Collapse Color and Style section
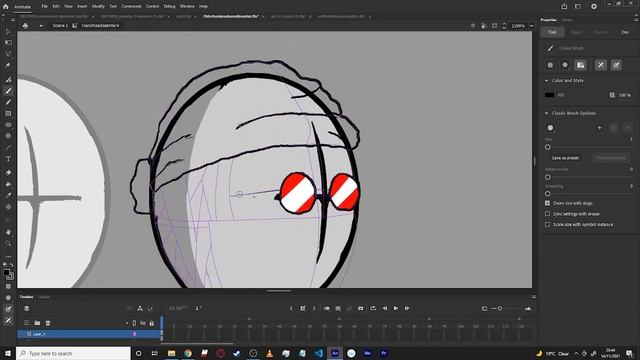The height and width of the screenshot is (360, 640). pyautogui.click(x=547, y=80)
